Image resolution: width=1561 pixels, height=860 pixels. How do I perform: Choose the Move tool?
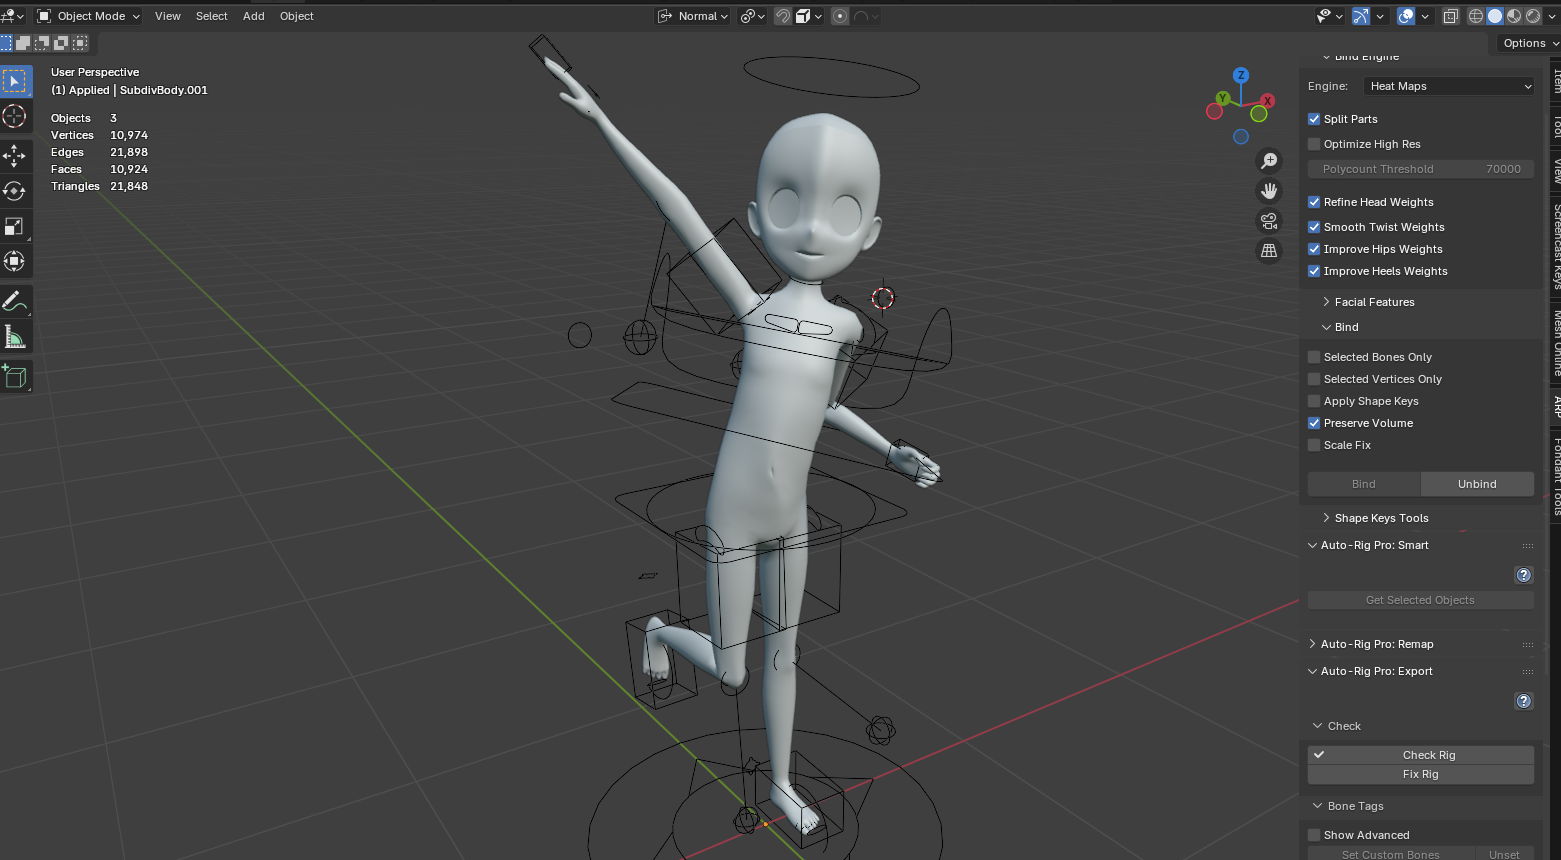(15, 155)
